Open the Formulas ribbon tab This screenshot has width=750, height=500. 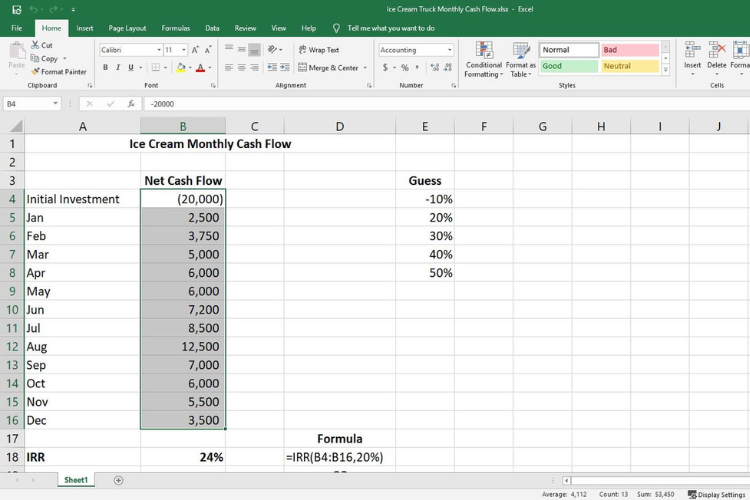(x=176, y=28)
